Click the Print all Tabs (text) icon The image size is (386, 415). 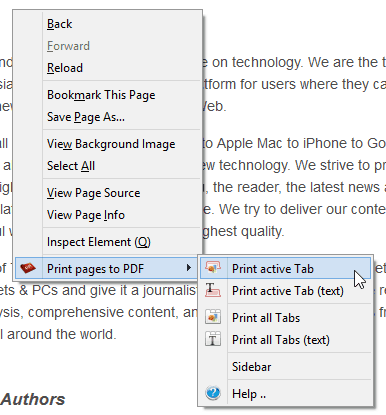tap(213, 339)
